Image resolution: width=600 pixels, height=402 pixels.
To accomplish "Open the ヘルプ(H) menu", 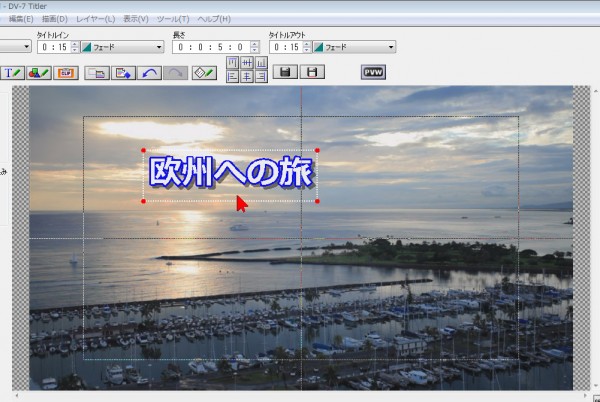I will pos(213,19).
